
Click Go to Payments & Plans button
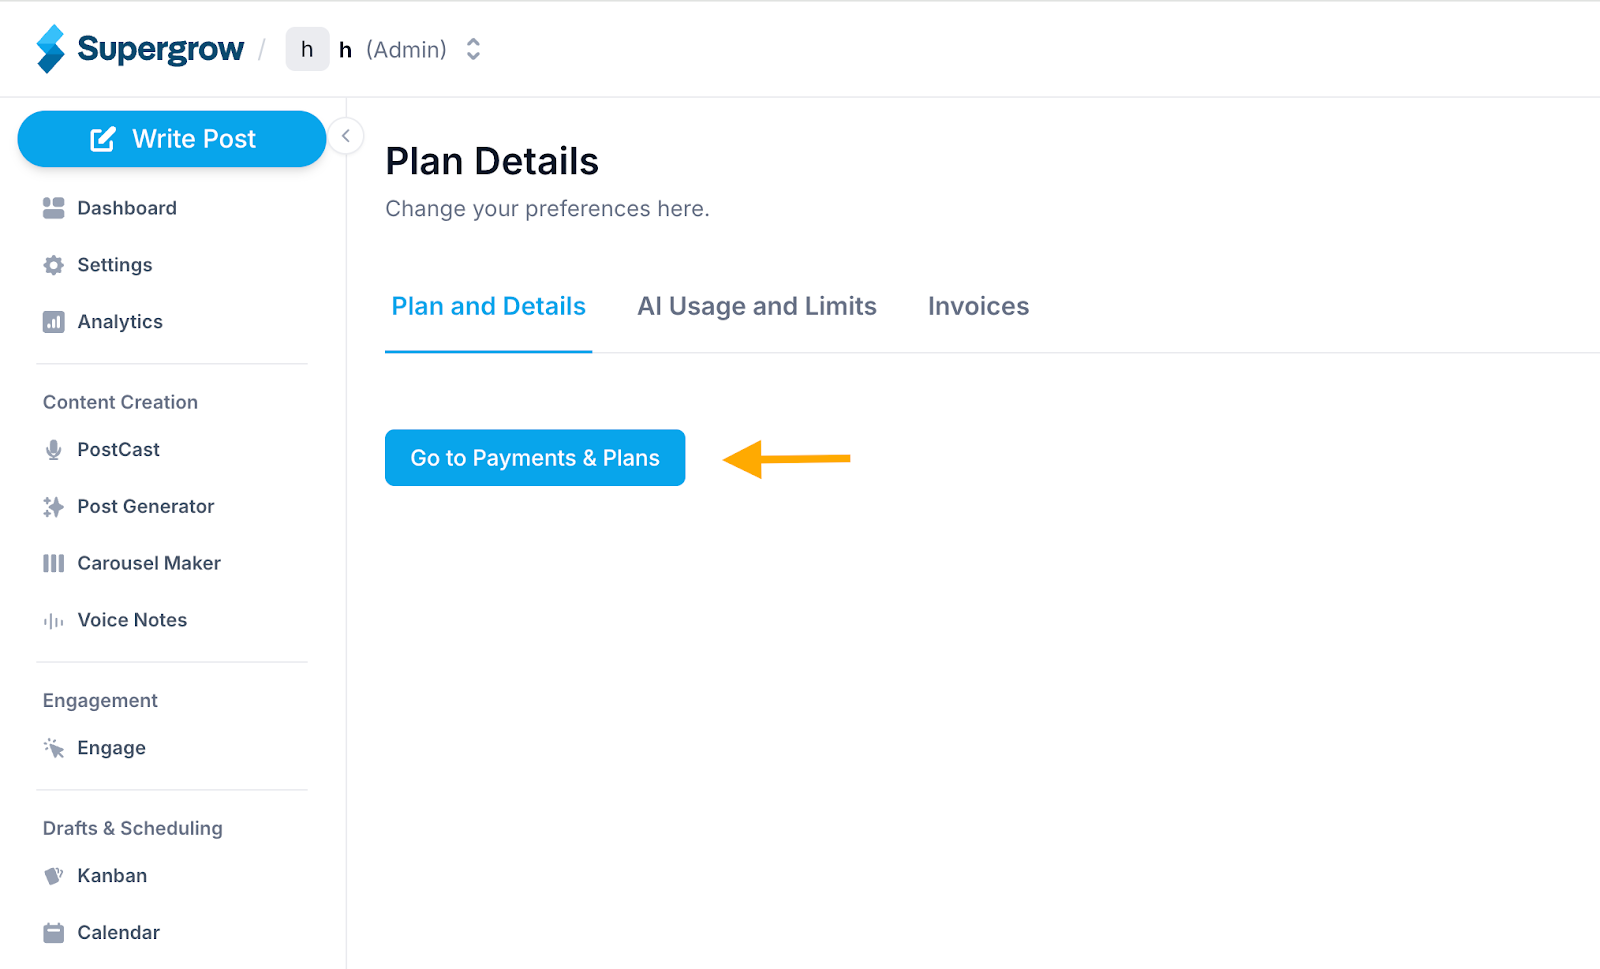click(535, 458)
